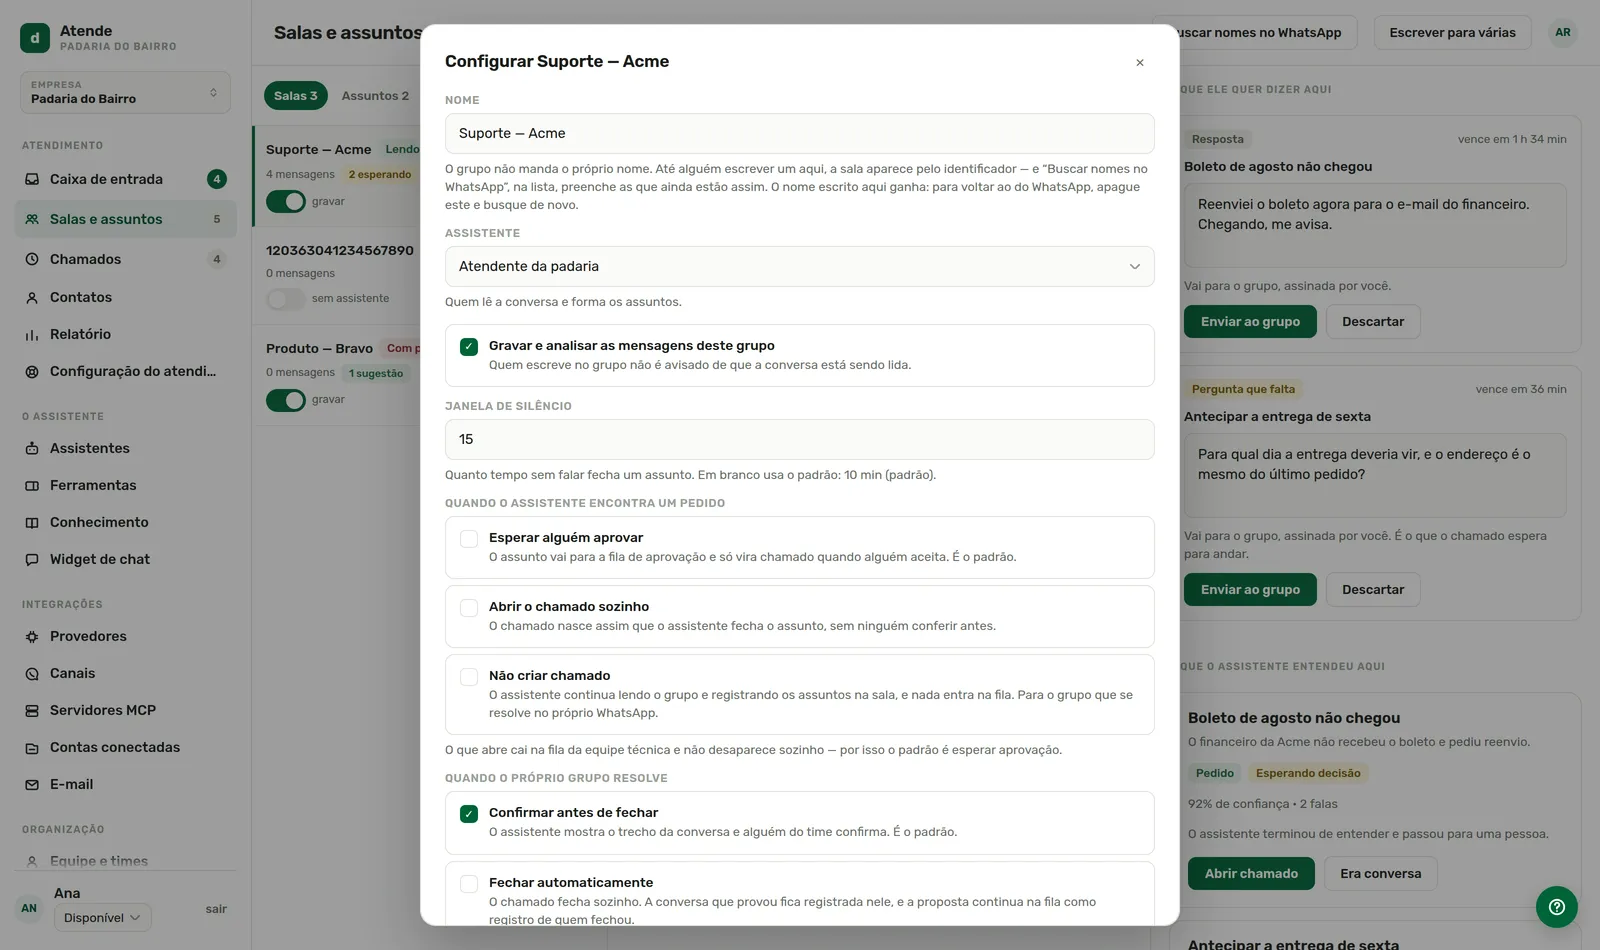Screen dimensions: 1600x950
Task: Select Não criar chamado option
Action: 469,676
